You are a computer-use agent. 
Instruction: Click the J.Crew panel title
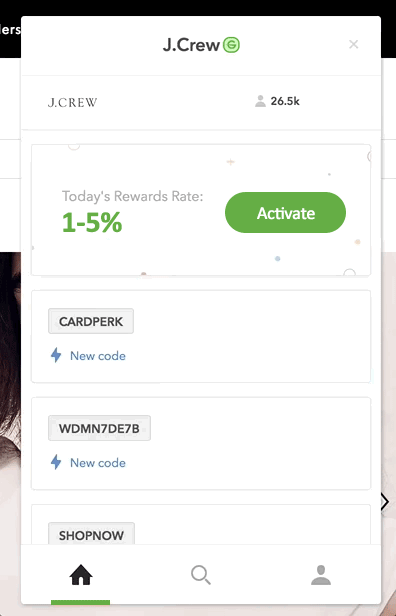191,45
